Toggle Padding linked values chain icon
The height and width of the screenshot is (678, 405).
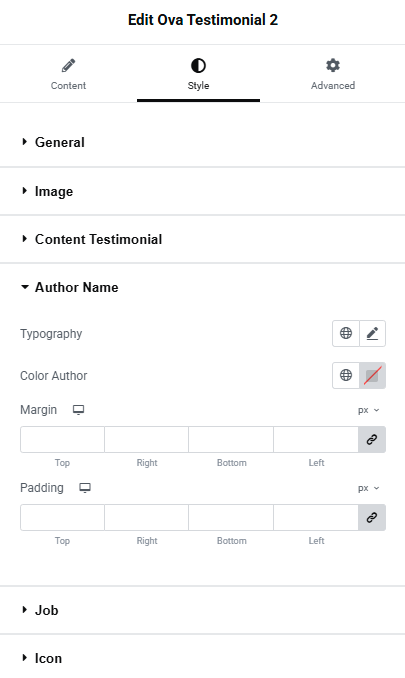(x=372, y=518)
